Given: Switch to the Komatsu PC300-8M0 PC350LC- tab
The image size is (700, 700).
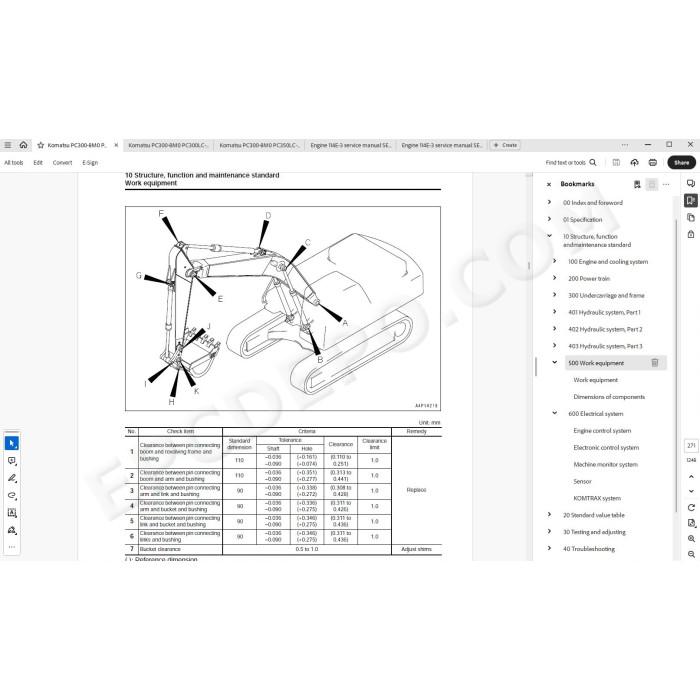Looking at the screenshot, I should 259,145.
